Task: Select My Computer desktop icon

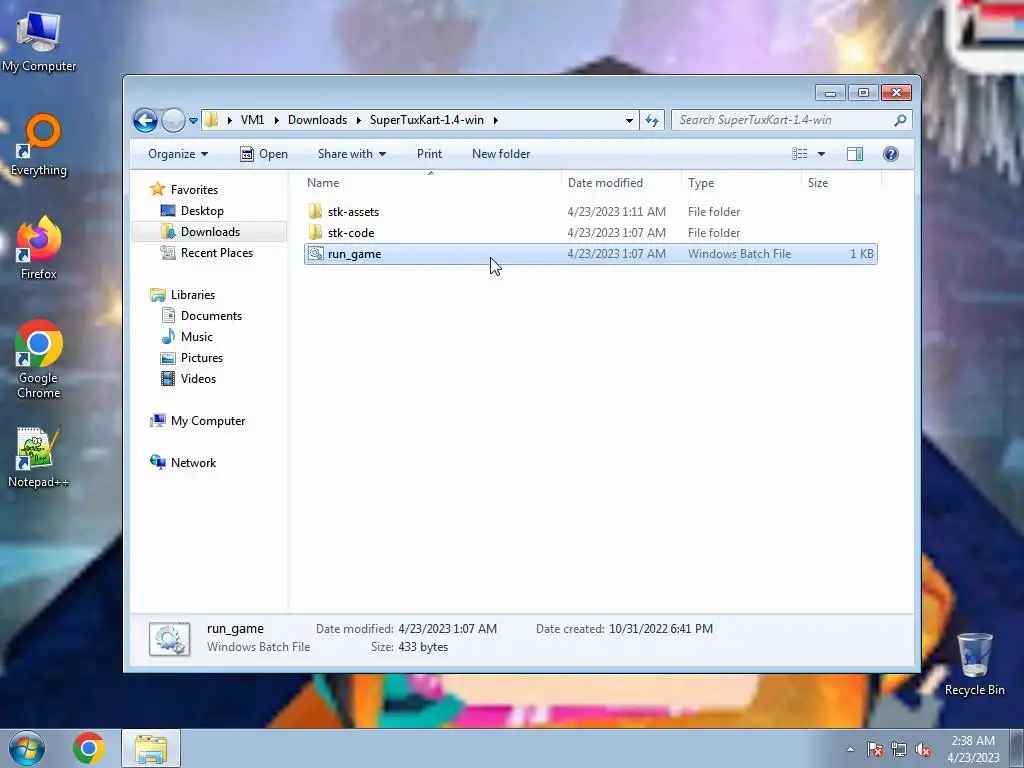Action: 39,40
